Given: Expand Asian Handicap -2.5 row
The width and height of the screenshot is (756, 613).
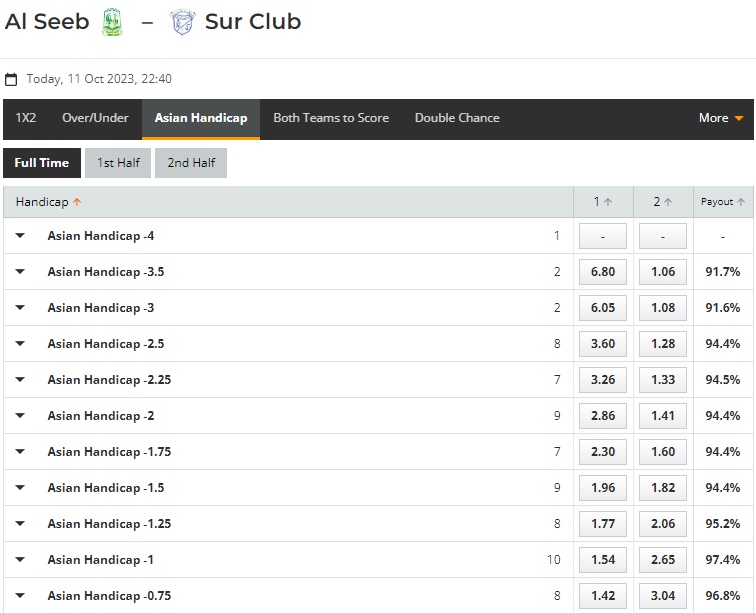Looking at the screenshot, I should tap(20, 344).
